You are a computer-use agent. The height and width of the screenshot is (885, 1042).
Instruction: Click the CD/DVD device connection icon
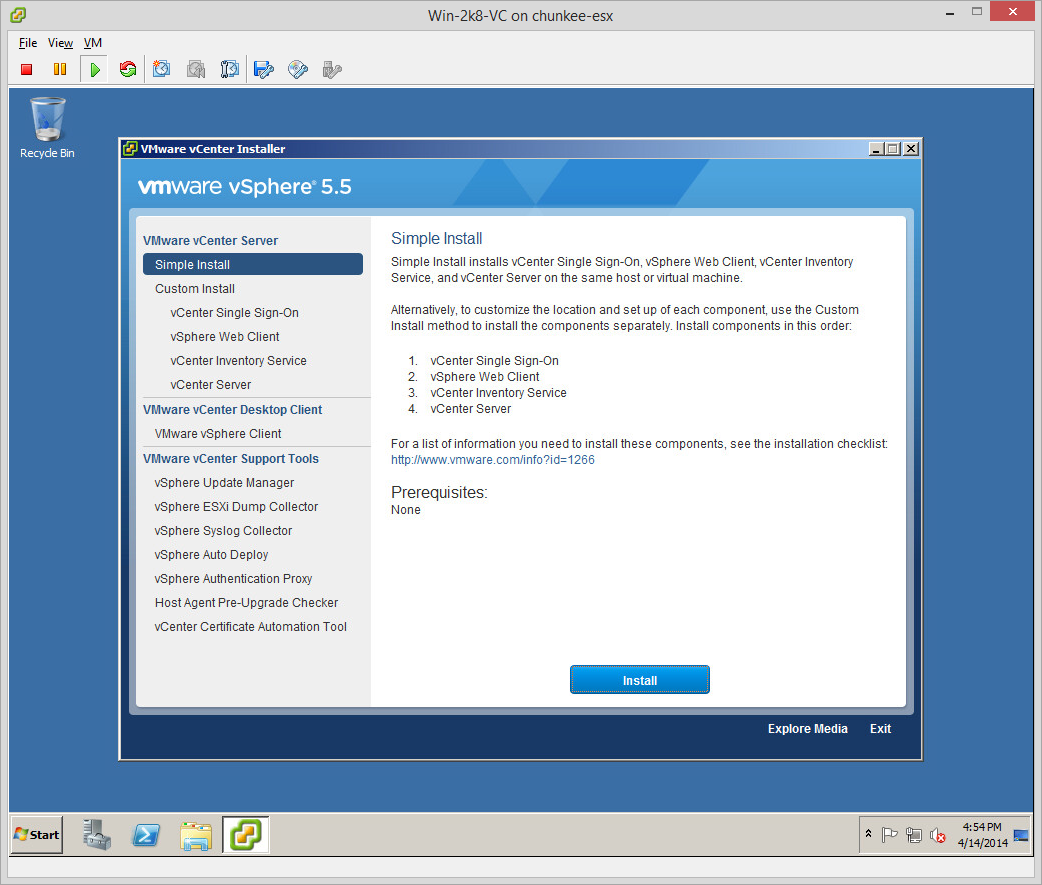[298, 69]
